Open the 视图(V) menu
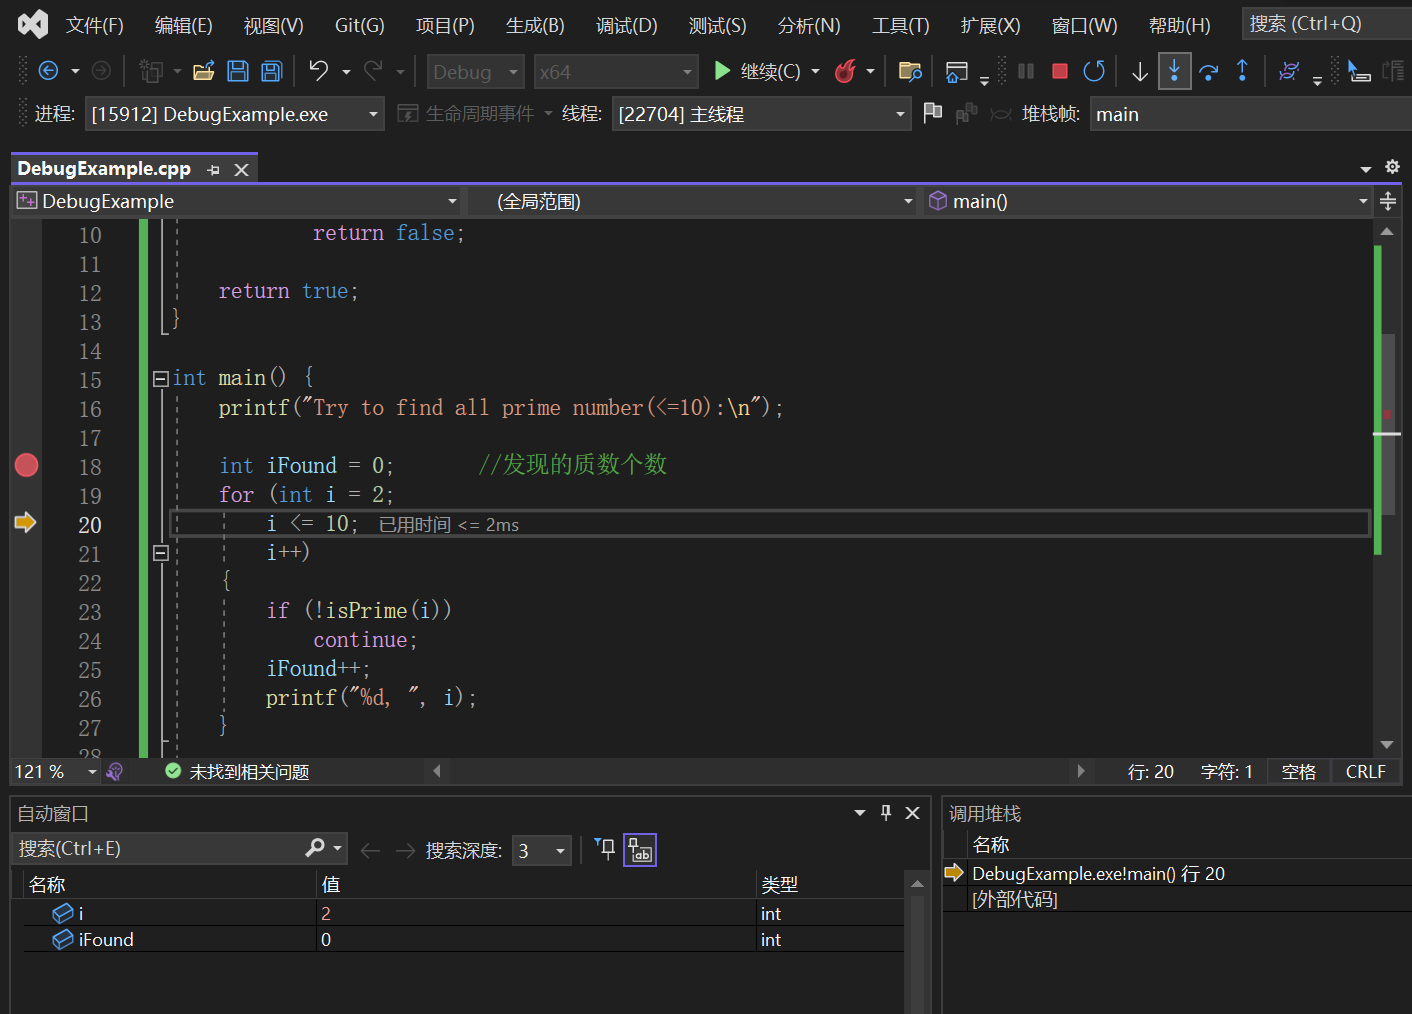 pyautogui.click(x=273, y=25)
